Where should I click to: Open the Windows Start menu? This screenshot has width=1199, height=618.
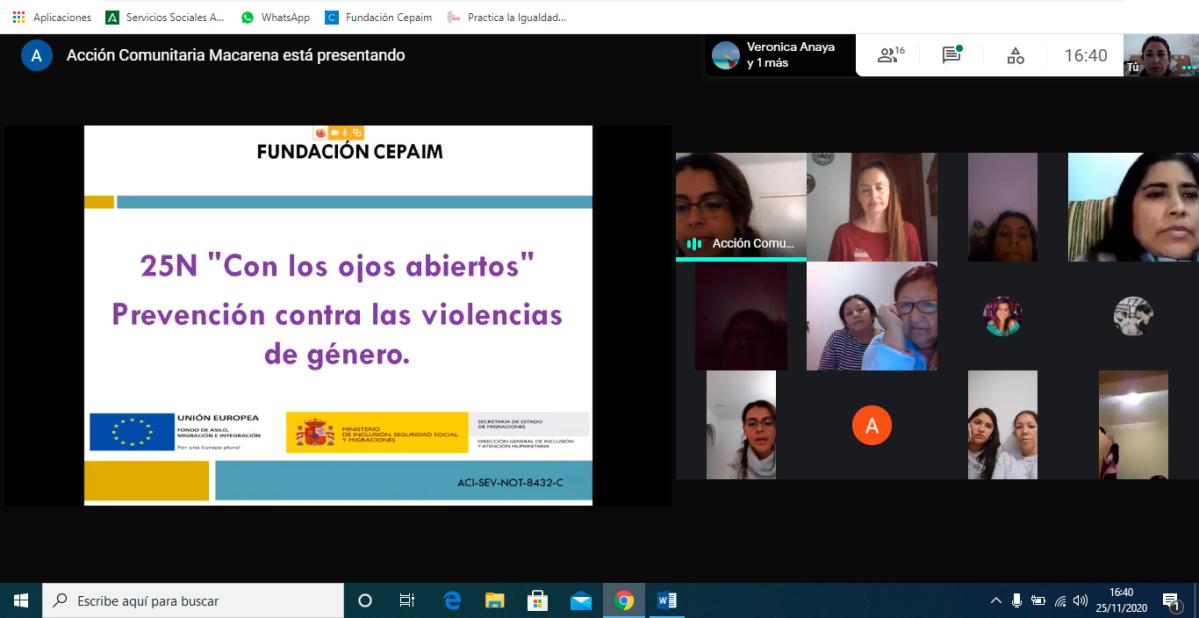[21, 600]
